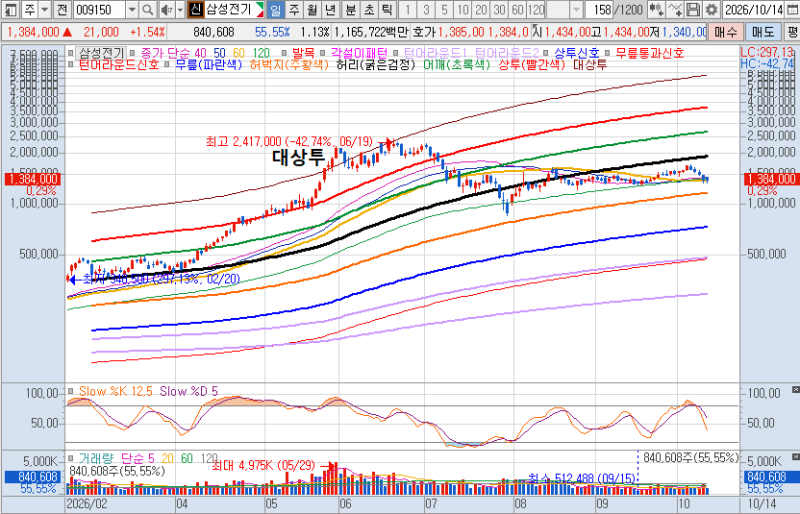Open chart settings gear icon
This screenshot has height=514, width=800.
click(711, 9)
